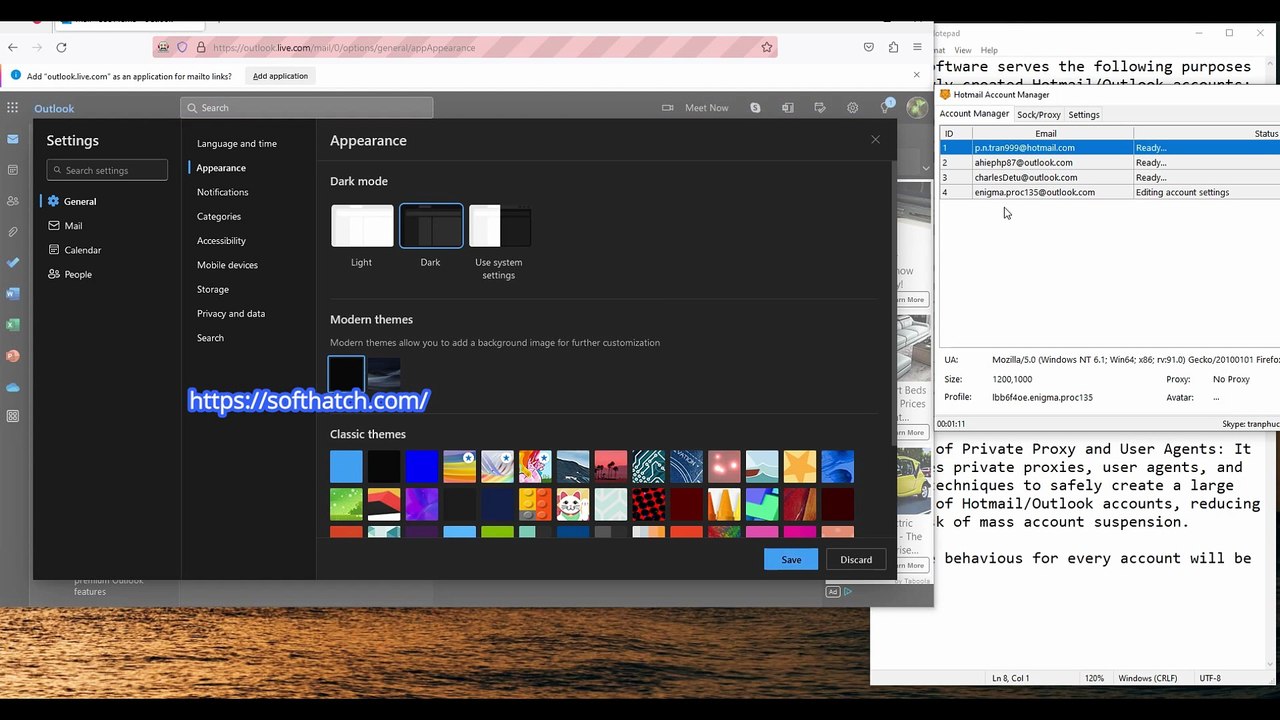Open OneDrive cloud icon in app rail
The width and height of the screenshot is (1280, 720).
click(x=13, y=387)
